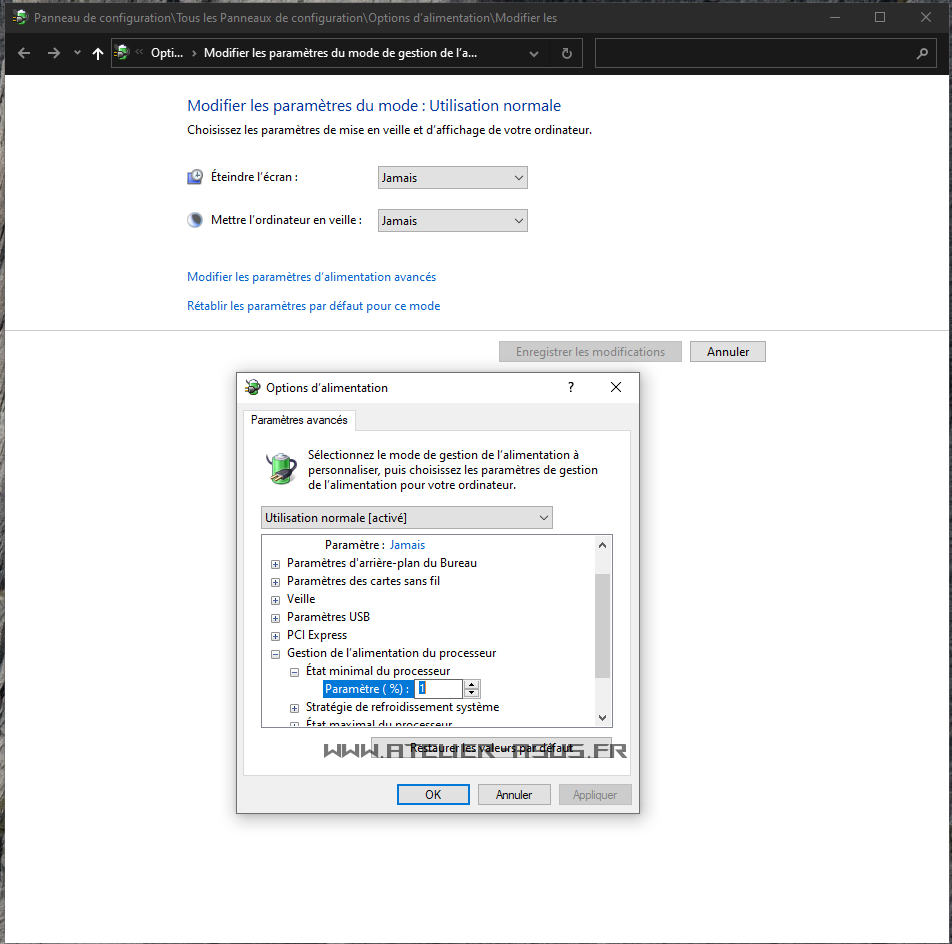Screen dimensions: 952x944
Task: Collapse 'Gestion de l'alimentation du processeur'
Action: tap(276, 654)
